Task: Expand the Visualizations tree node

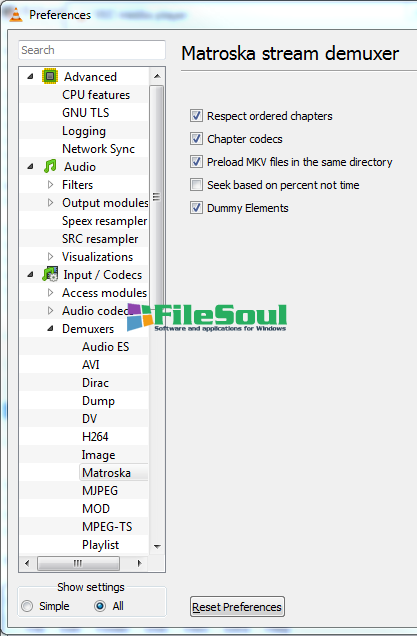Action: point(50,256)
